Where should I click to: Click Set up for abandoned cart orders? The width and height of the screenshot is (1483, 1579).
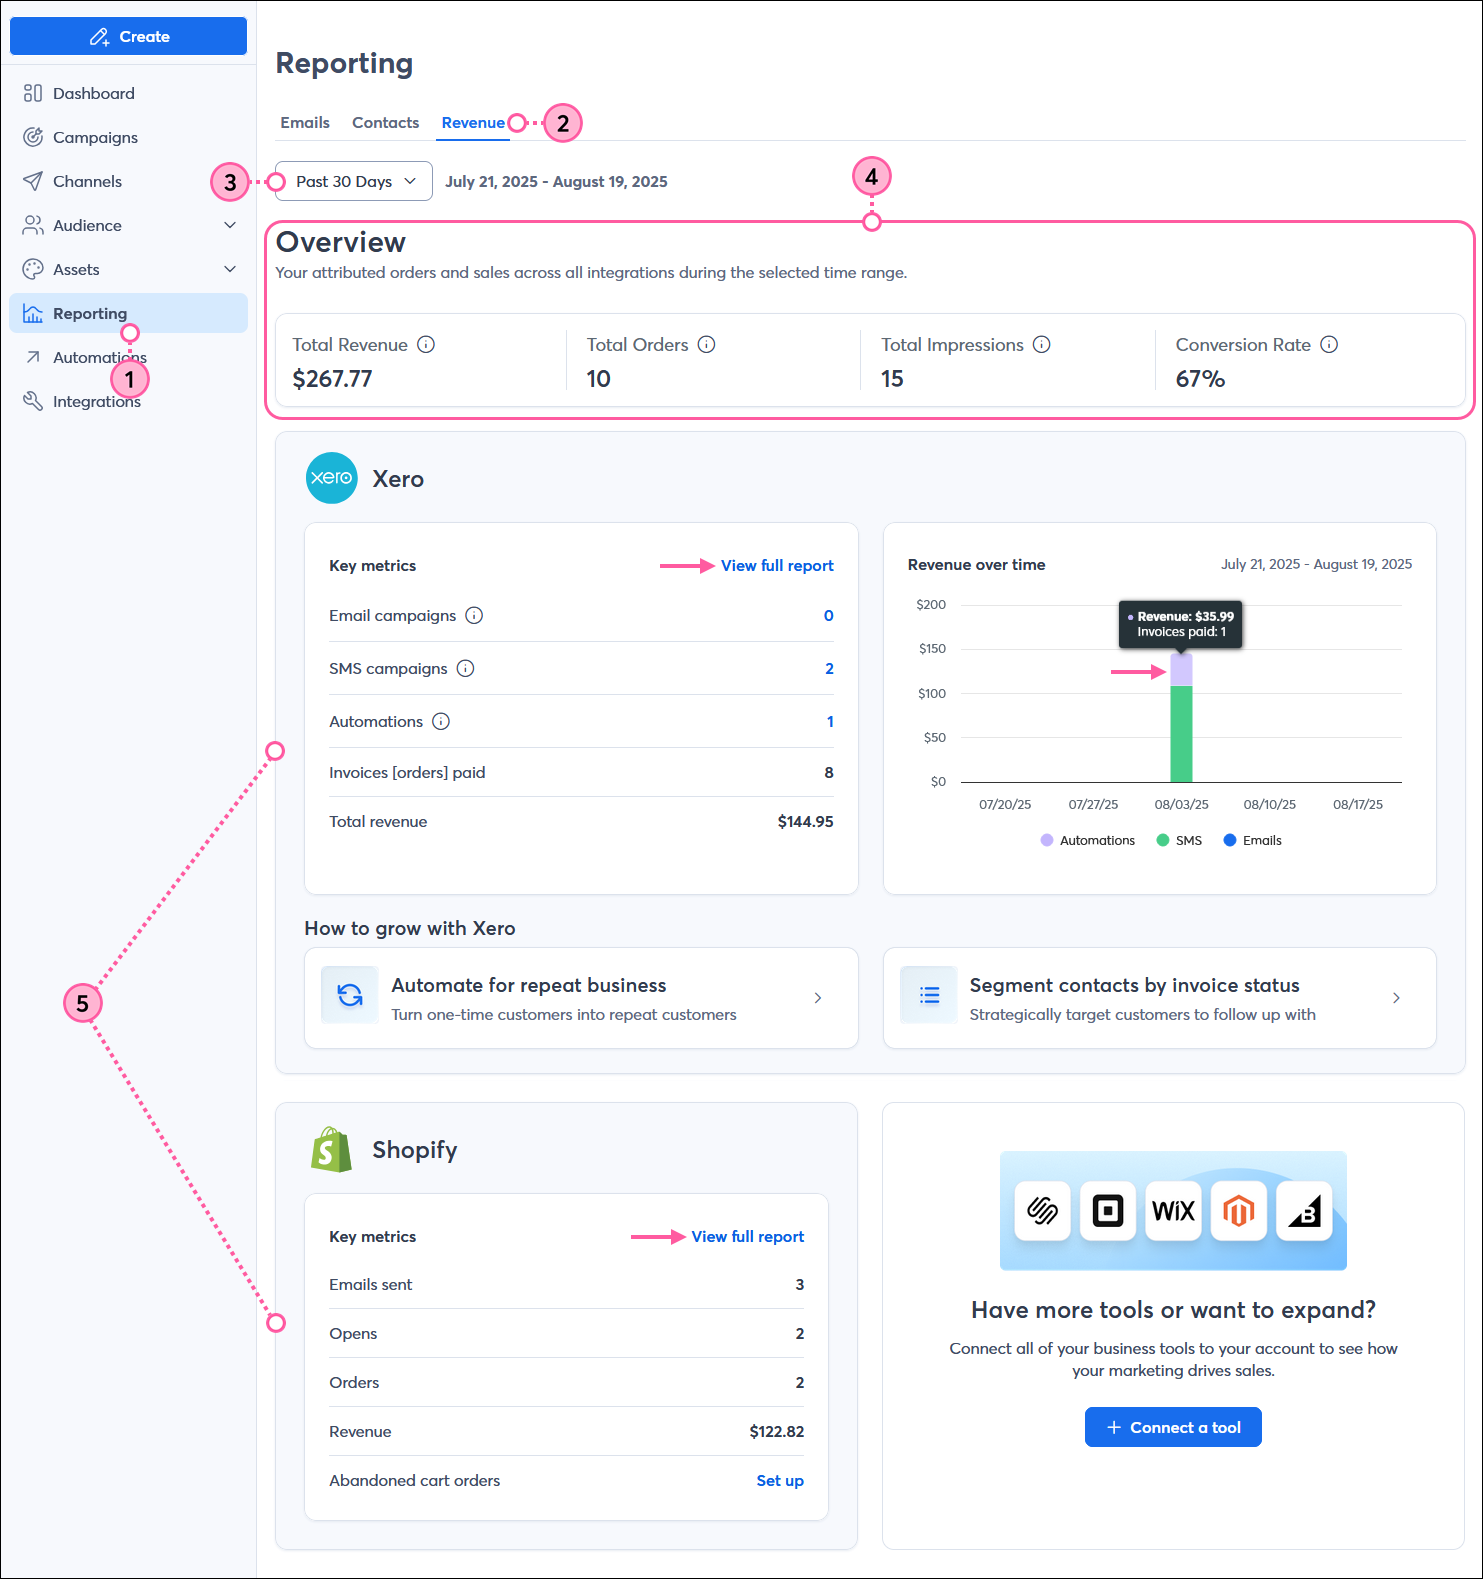click(780, 1480)
